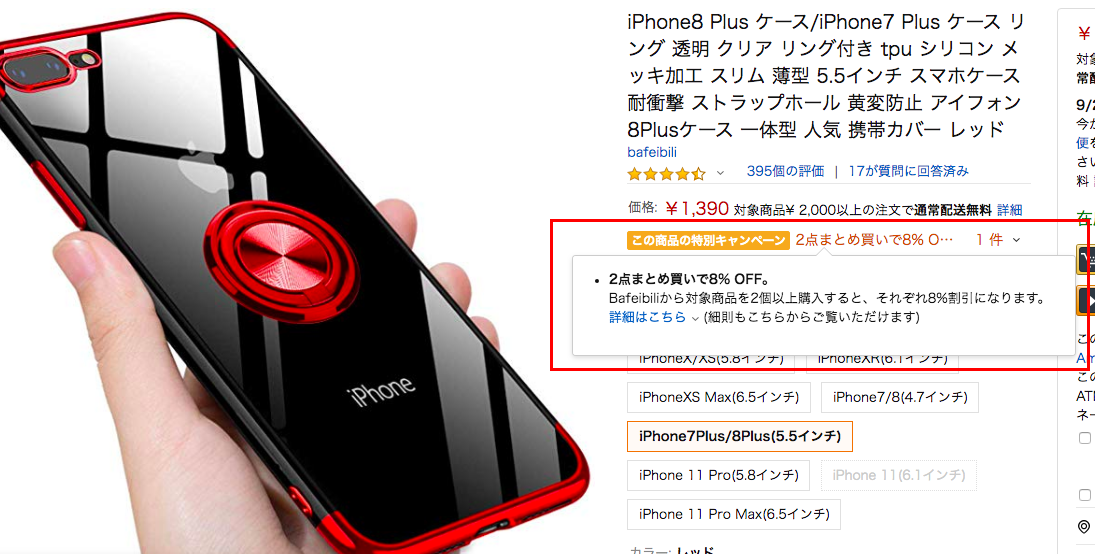Select iPhone7/8(4.7インチ) size option
Viewport: 1095px width, 554px height.
click(899, 398)
